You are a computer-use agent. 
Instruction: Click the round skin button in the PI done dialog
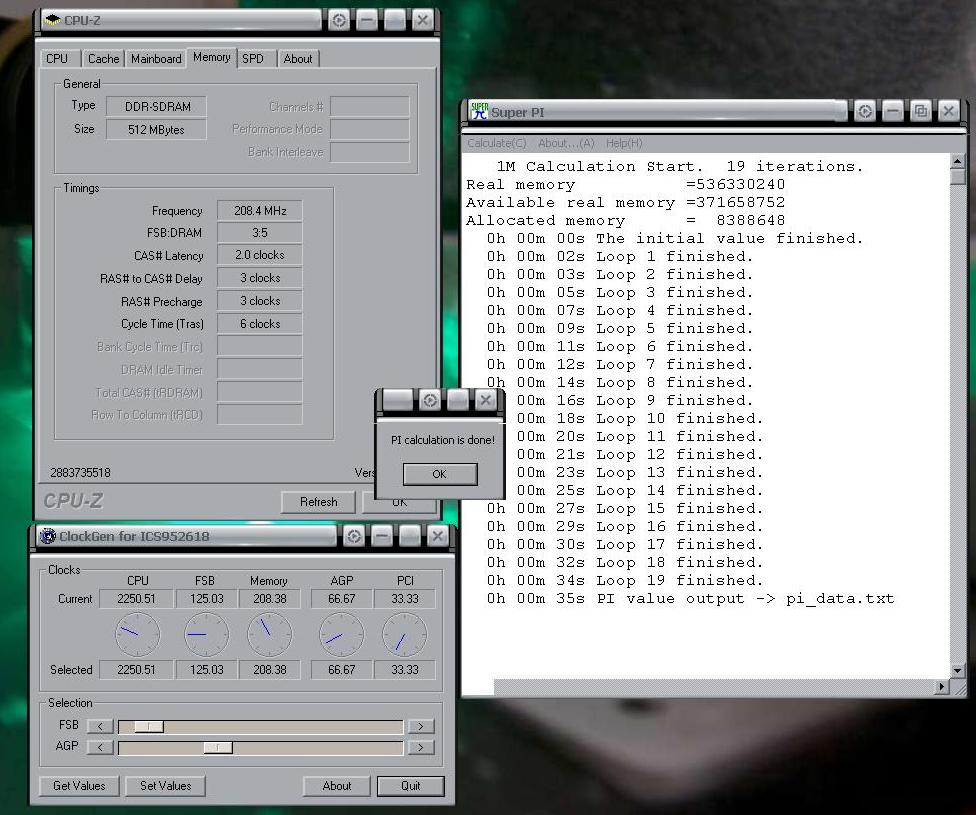[x=429, y=400]
